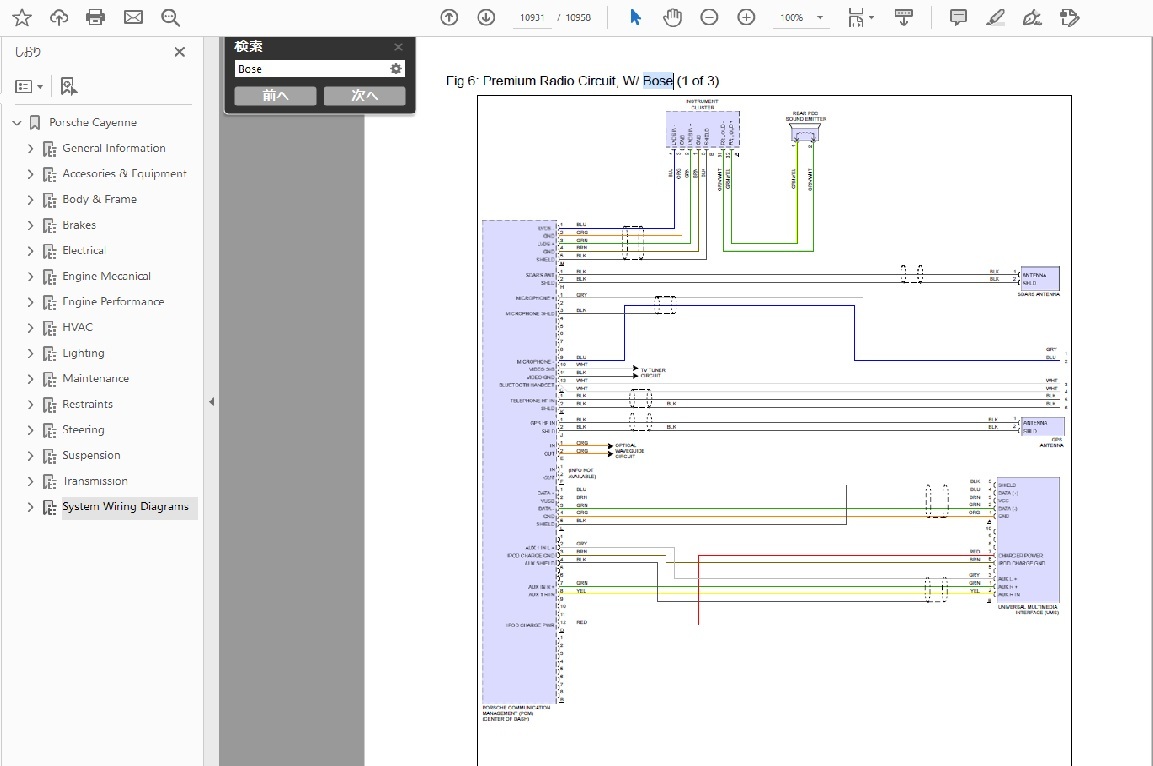Select the highlighter pen tool

[995, 17]
